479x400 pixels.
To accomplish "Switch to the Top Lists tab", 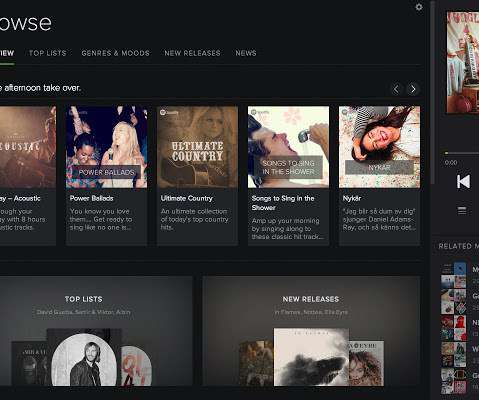I will [x=48, y=53].
